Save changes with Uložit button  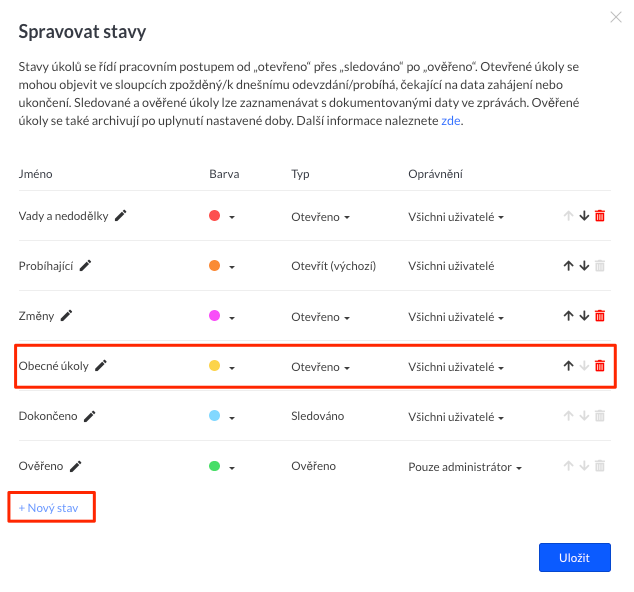(x=575, y=558)
